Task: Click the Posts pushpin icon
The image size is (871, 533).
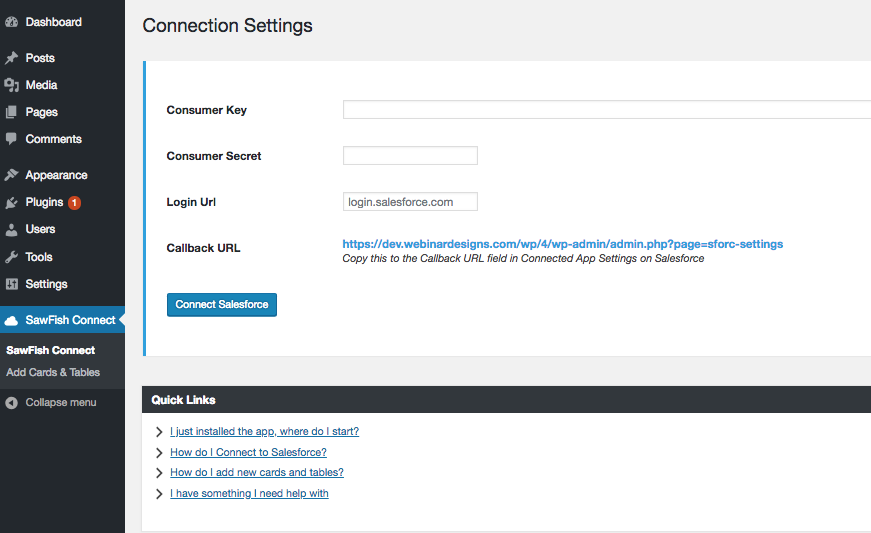Action: (x=11, y=58)
